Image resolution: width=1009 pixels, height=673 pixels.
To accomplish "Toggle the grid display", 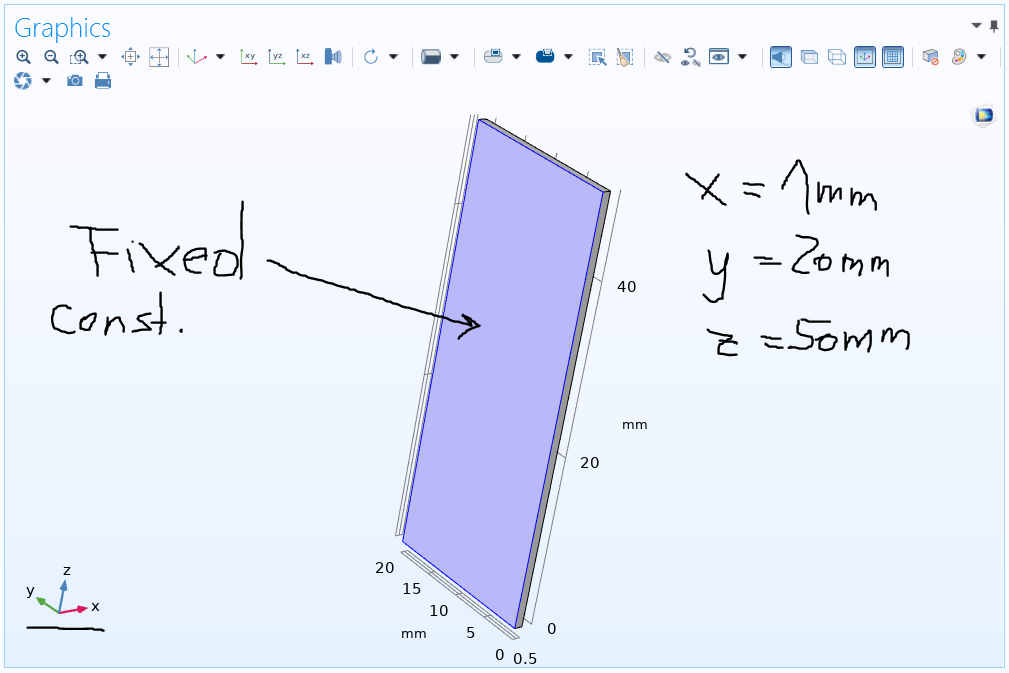I will 893,57.
